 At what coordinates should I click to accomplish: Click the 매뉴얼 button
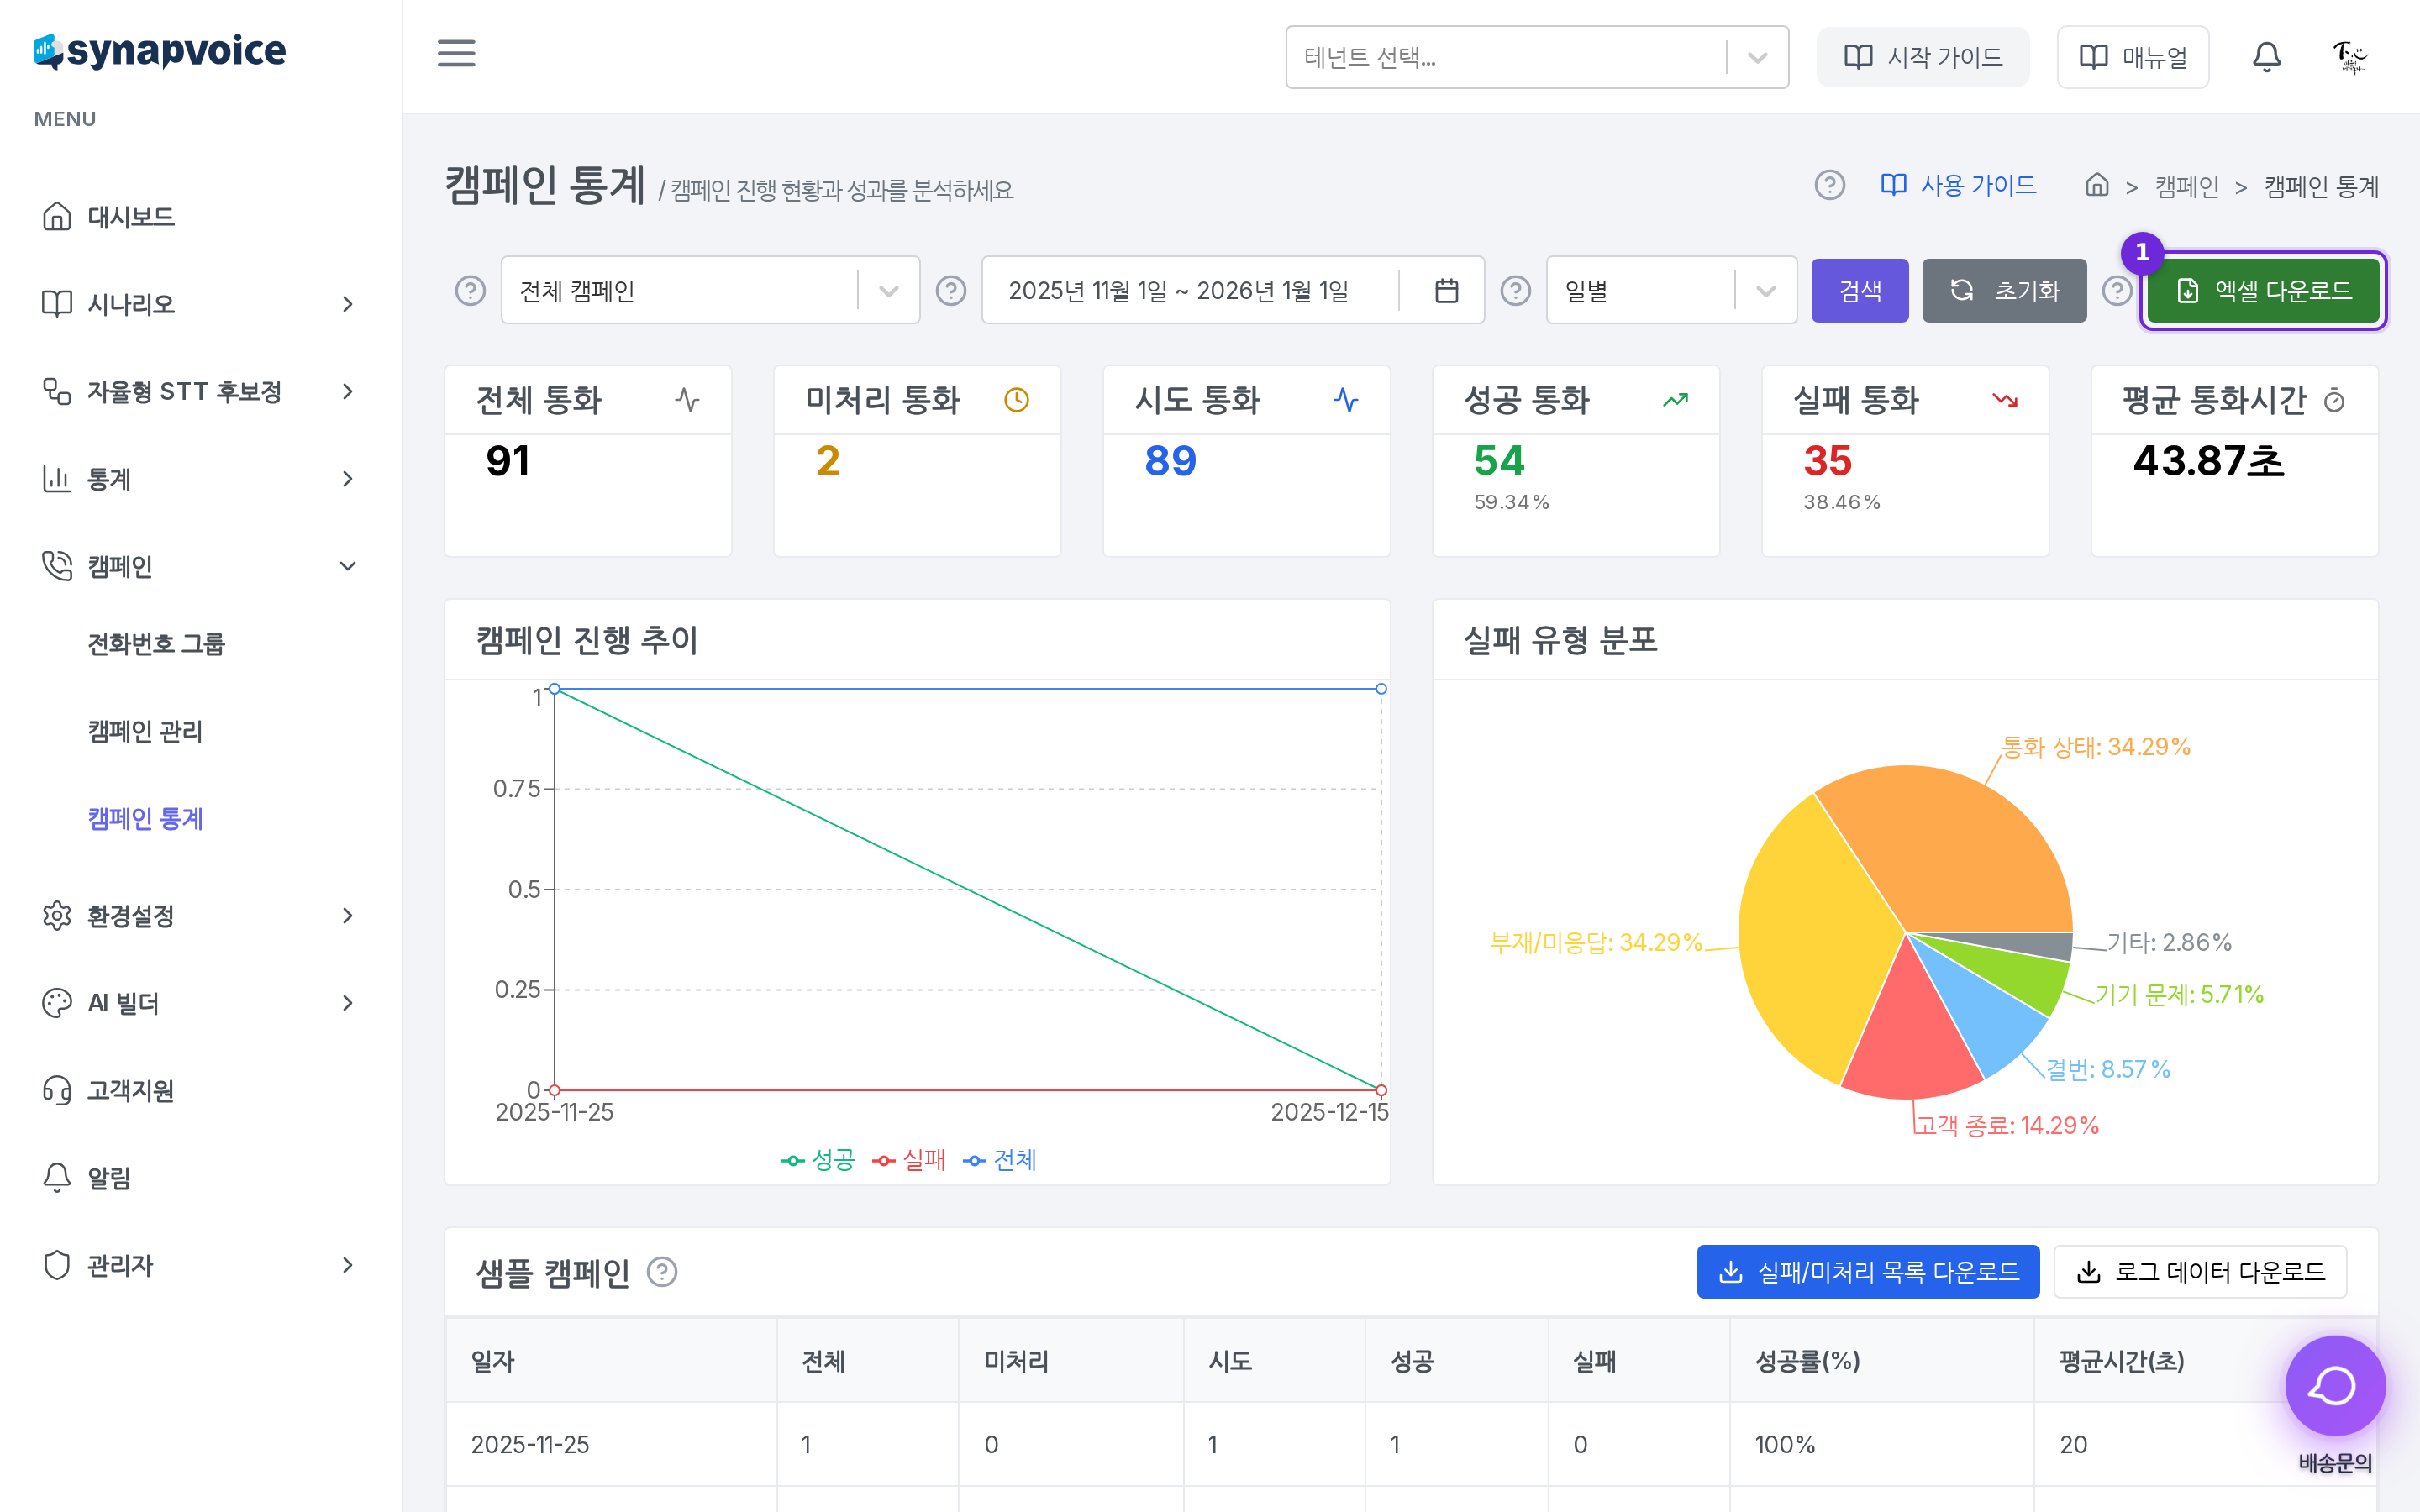[2132, 57]
